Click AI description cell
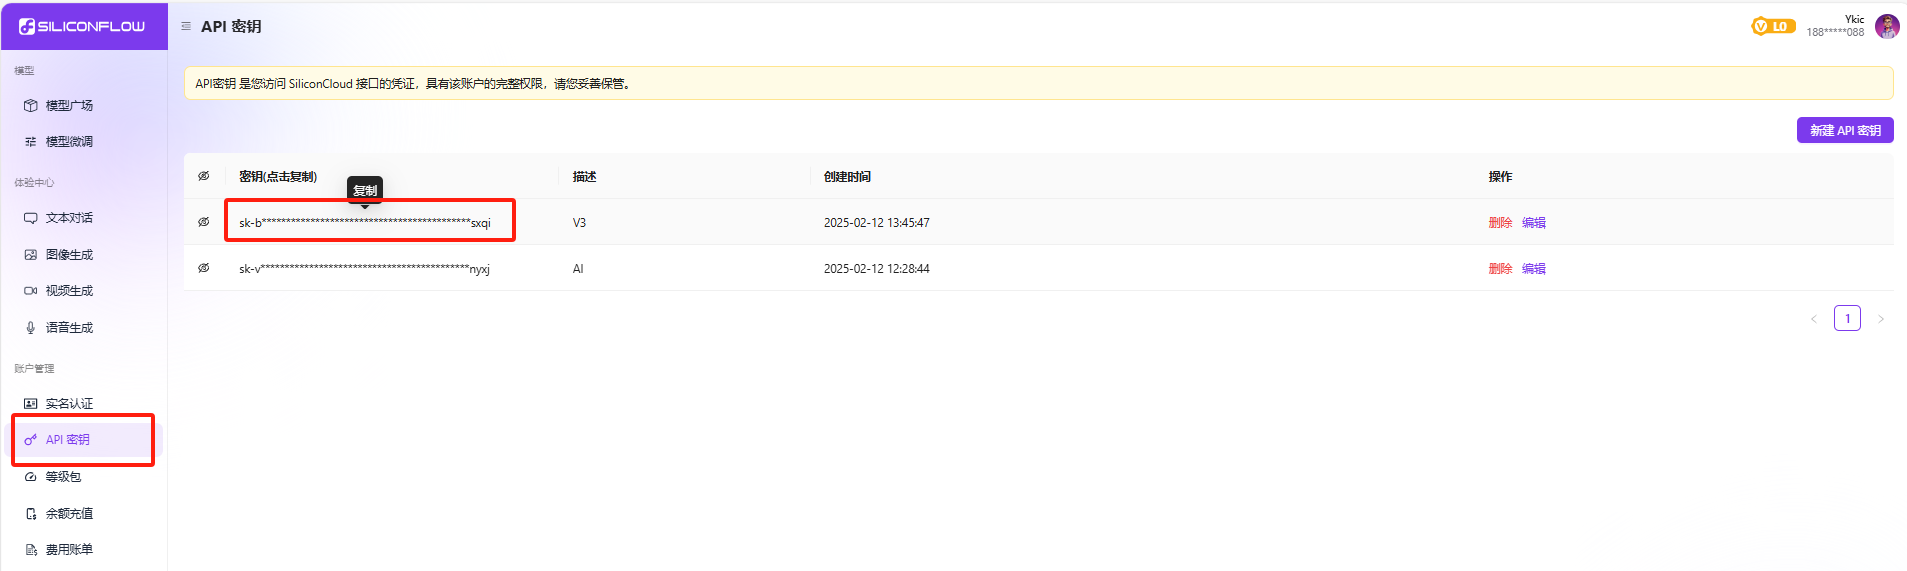 tap(578, 269)
